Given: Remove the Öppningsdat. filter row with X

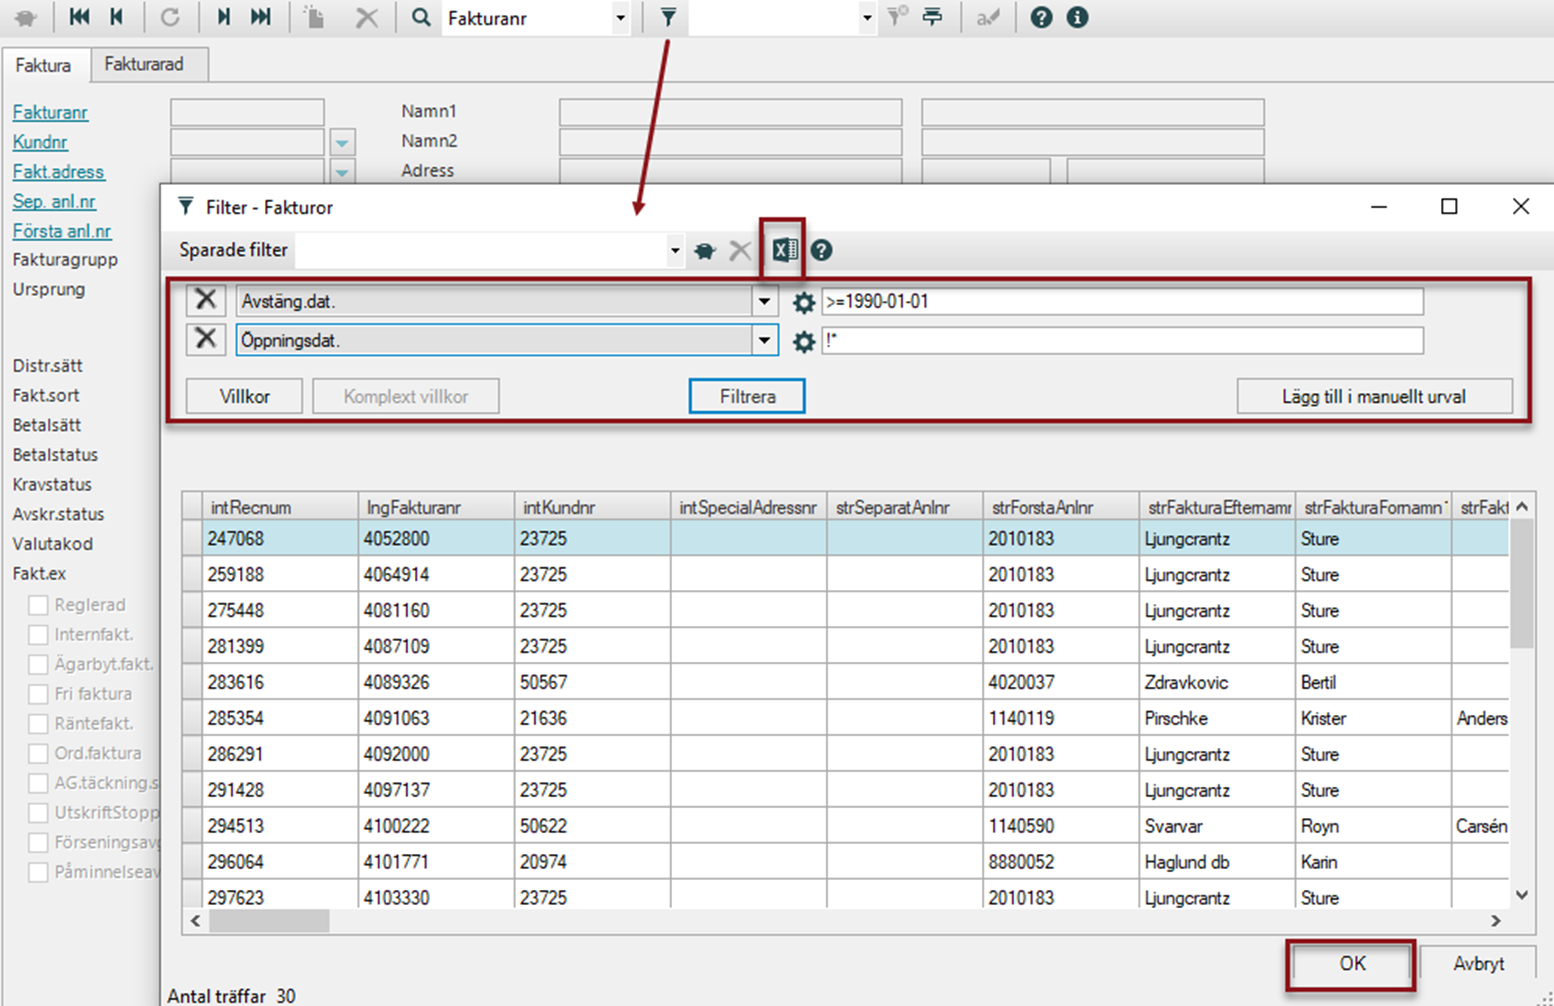Looking at the screenshot, I should click(205, 340).
